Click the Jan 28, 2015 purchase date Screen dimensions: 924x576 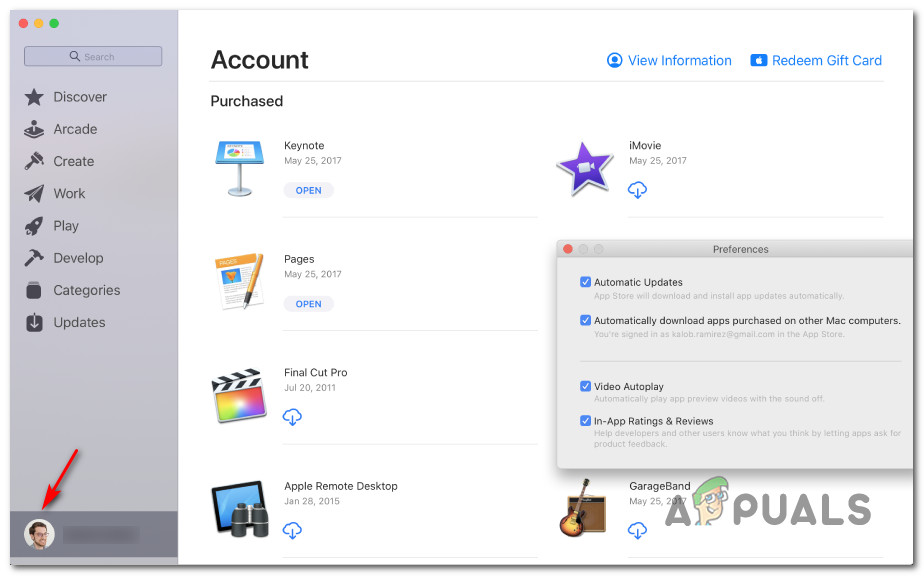(x=312, y=501)
